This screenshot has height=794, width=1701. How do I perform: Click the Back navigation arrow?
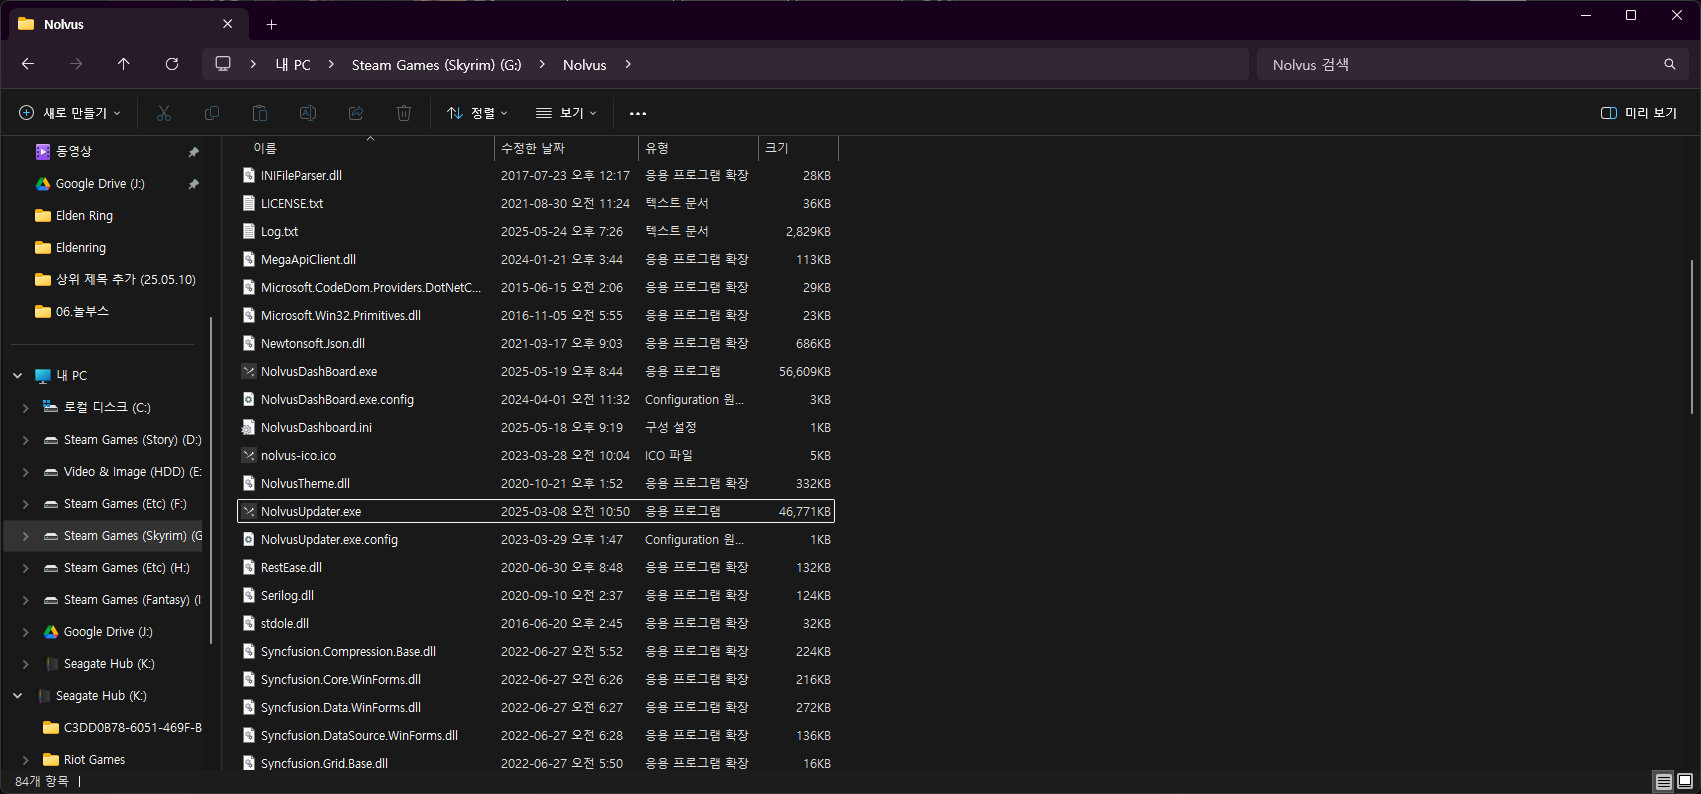pos(28,64)
